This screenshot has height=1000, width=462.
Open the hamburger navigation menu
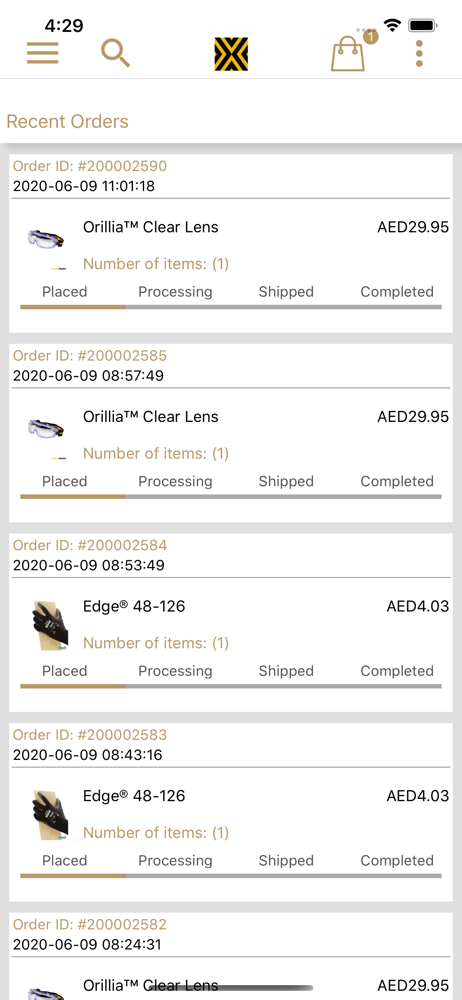pos(42,53)
